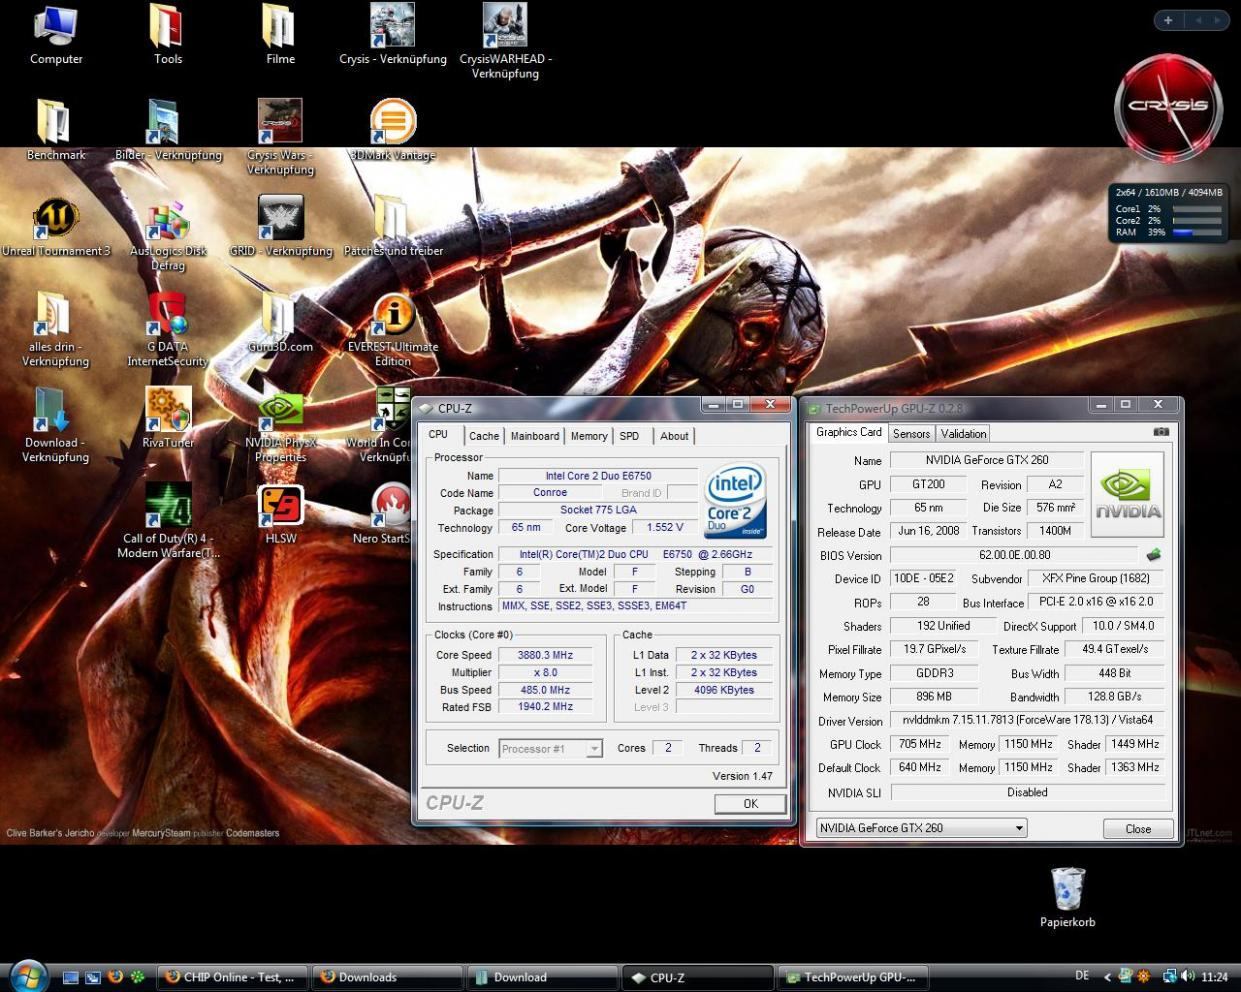Launch Crysis - Verknüpfung shortcut
The image size is (1241, 992).
tap(393, 35)
